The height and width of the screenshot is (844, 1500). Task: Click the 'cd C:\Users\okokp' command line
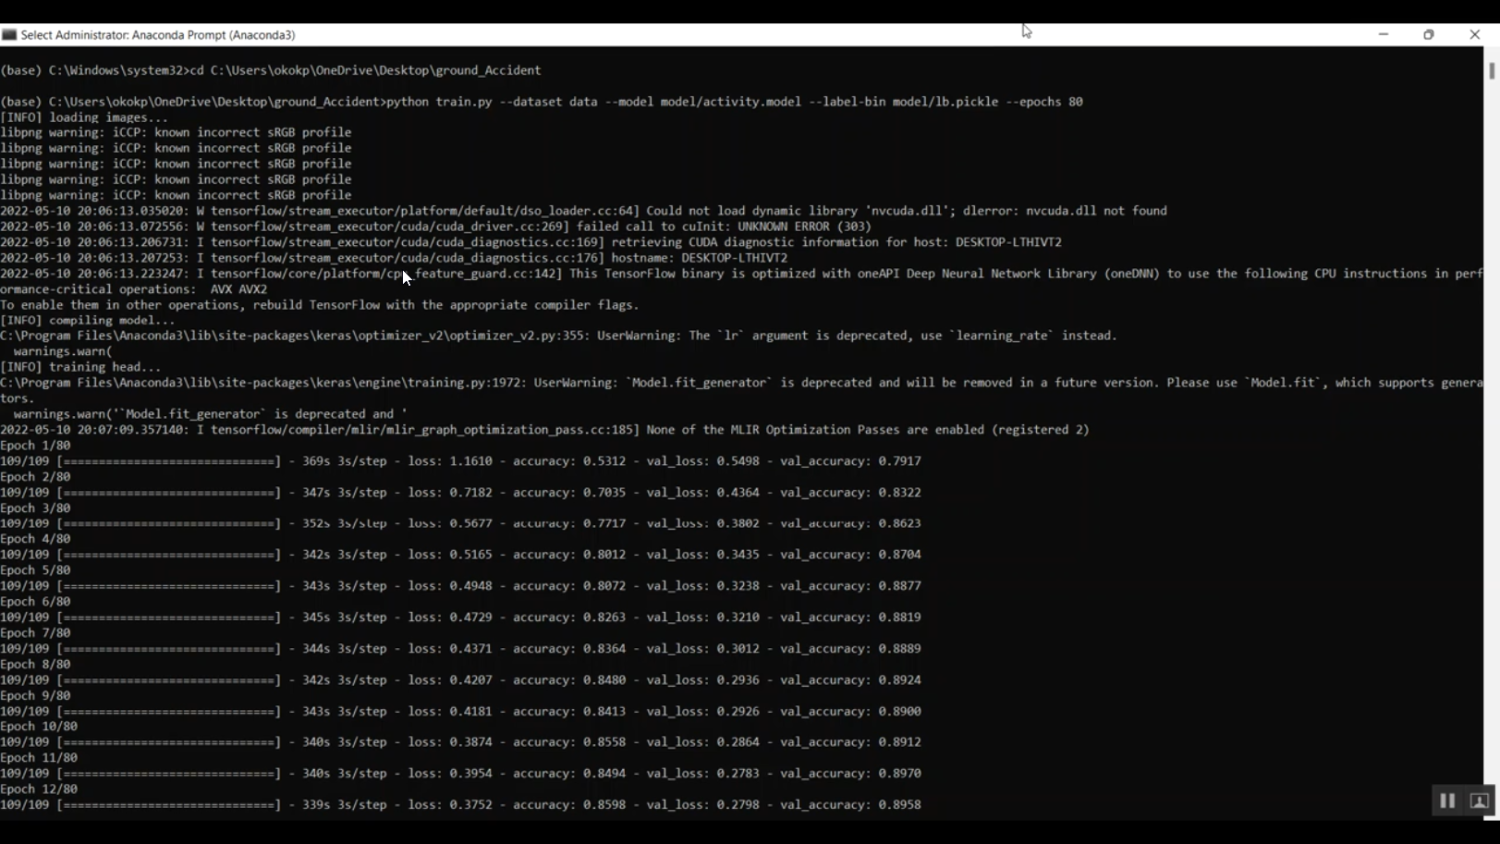pyautogui.click(x=270, y=71)
